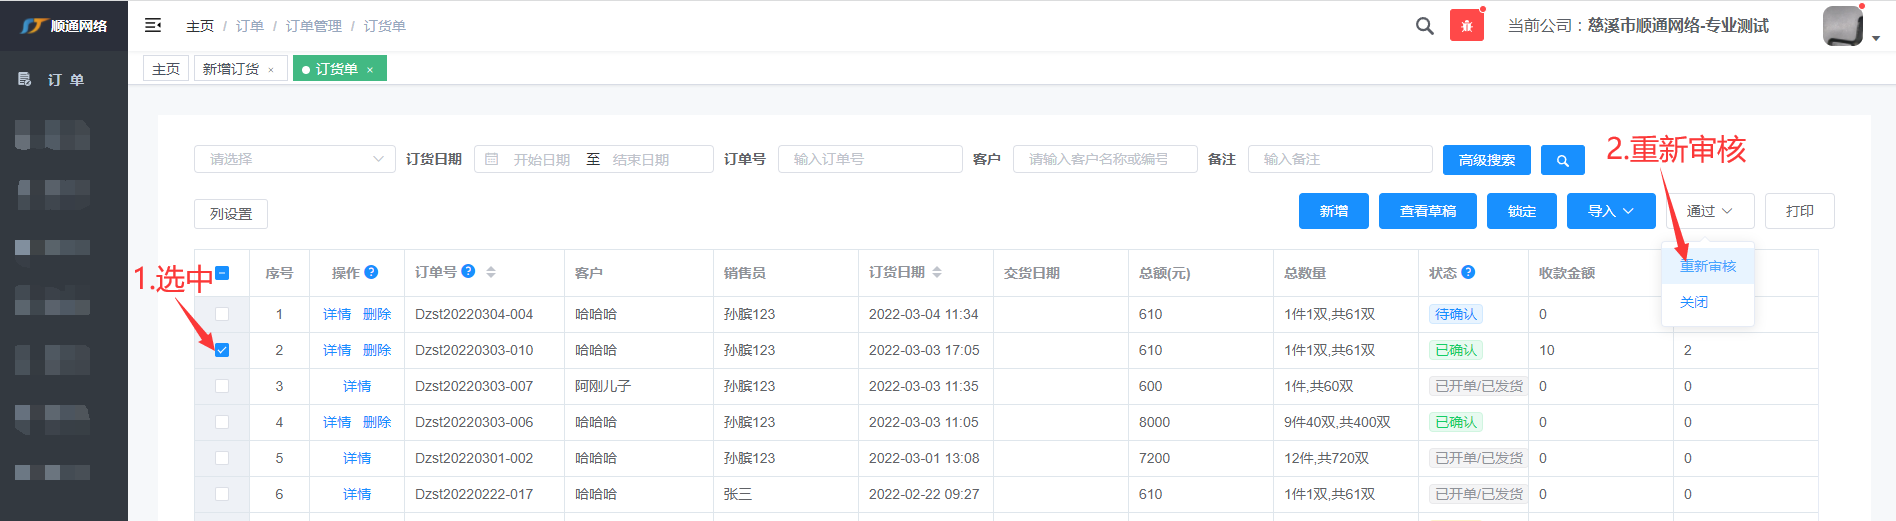Uncheck the checkbox for row 2

pos(222,350)
